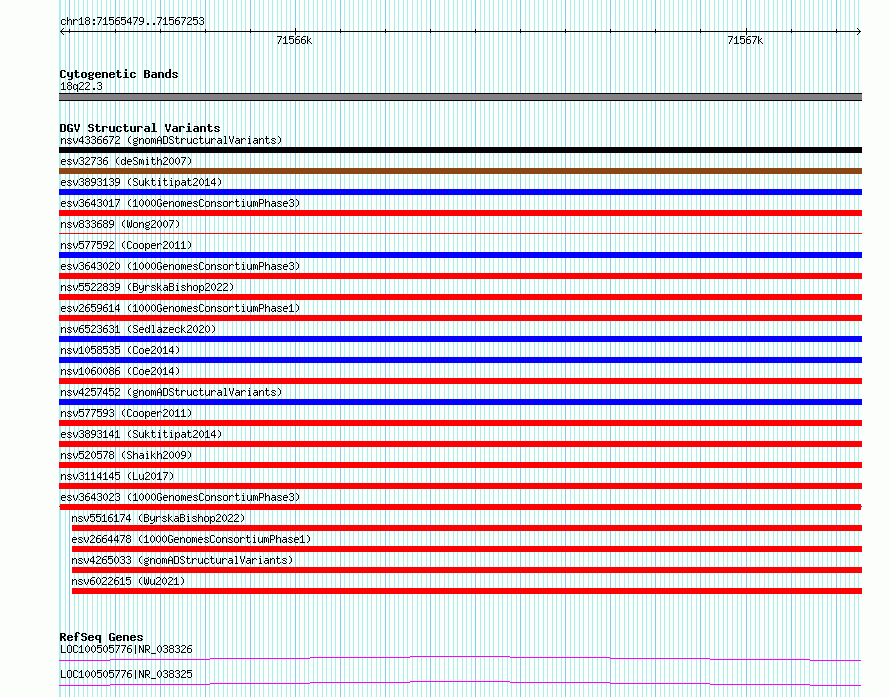The height and width of the screenshot is (697, 890).
Task: Select nsv833689 Wong2007 variant label
Action: pos(120,224)
